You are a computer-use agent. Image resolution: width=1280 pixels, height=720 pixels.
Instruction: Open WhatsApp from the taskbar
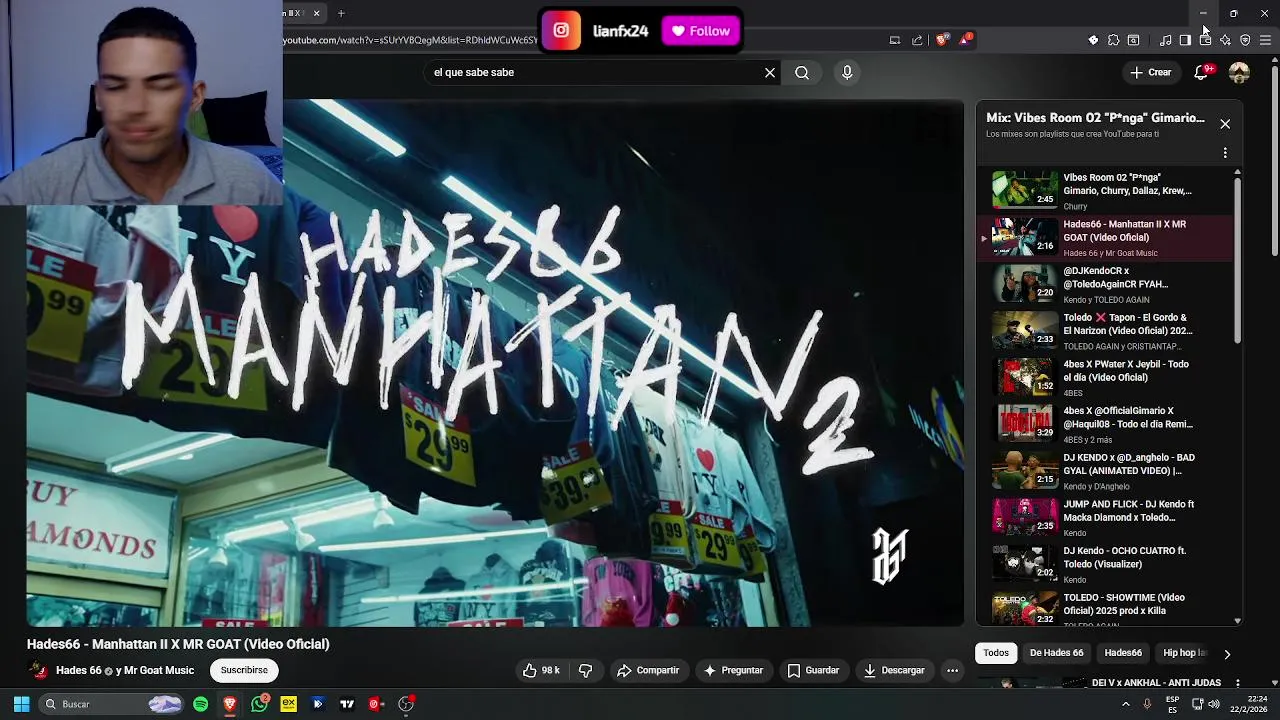point(260,704)
